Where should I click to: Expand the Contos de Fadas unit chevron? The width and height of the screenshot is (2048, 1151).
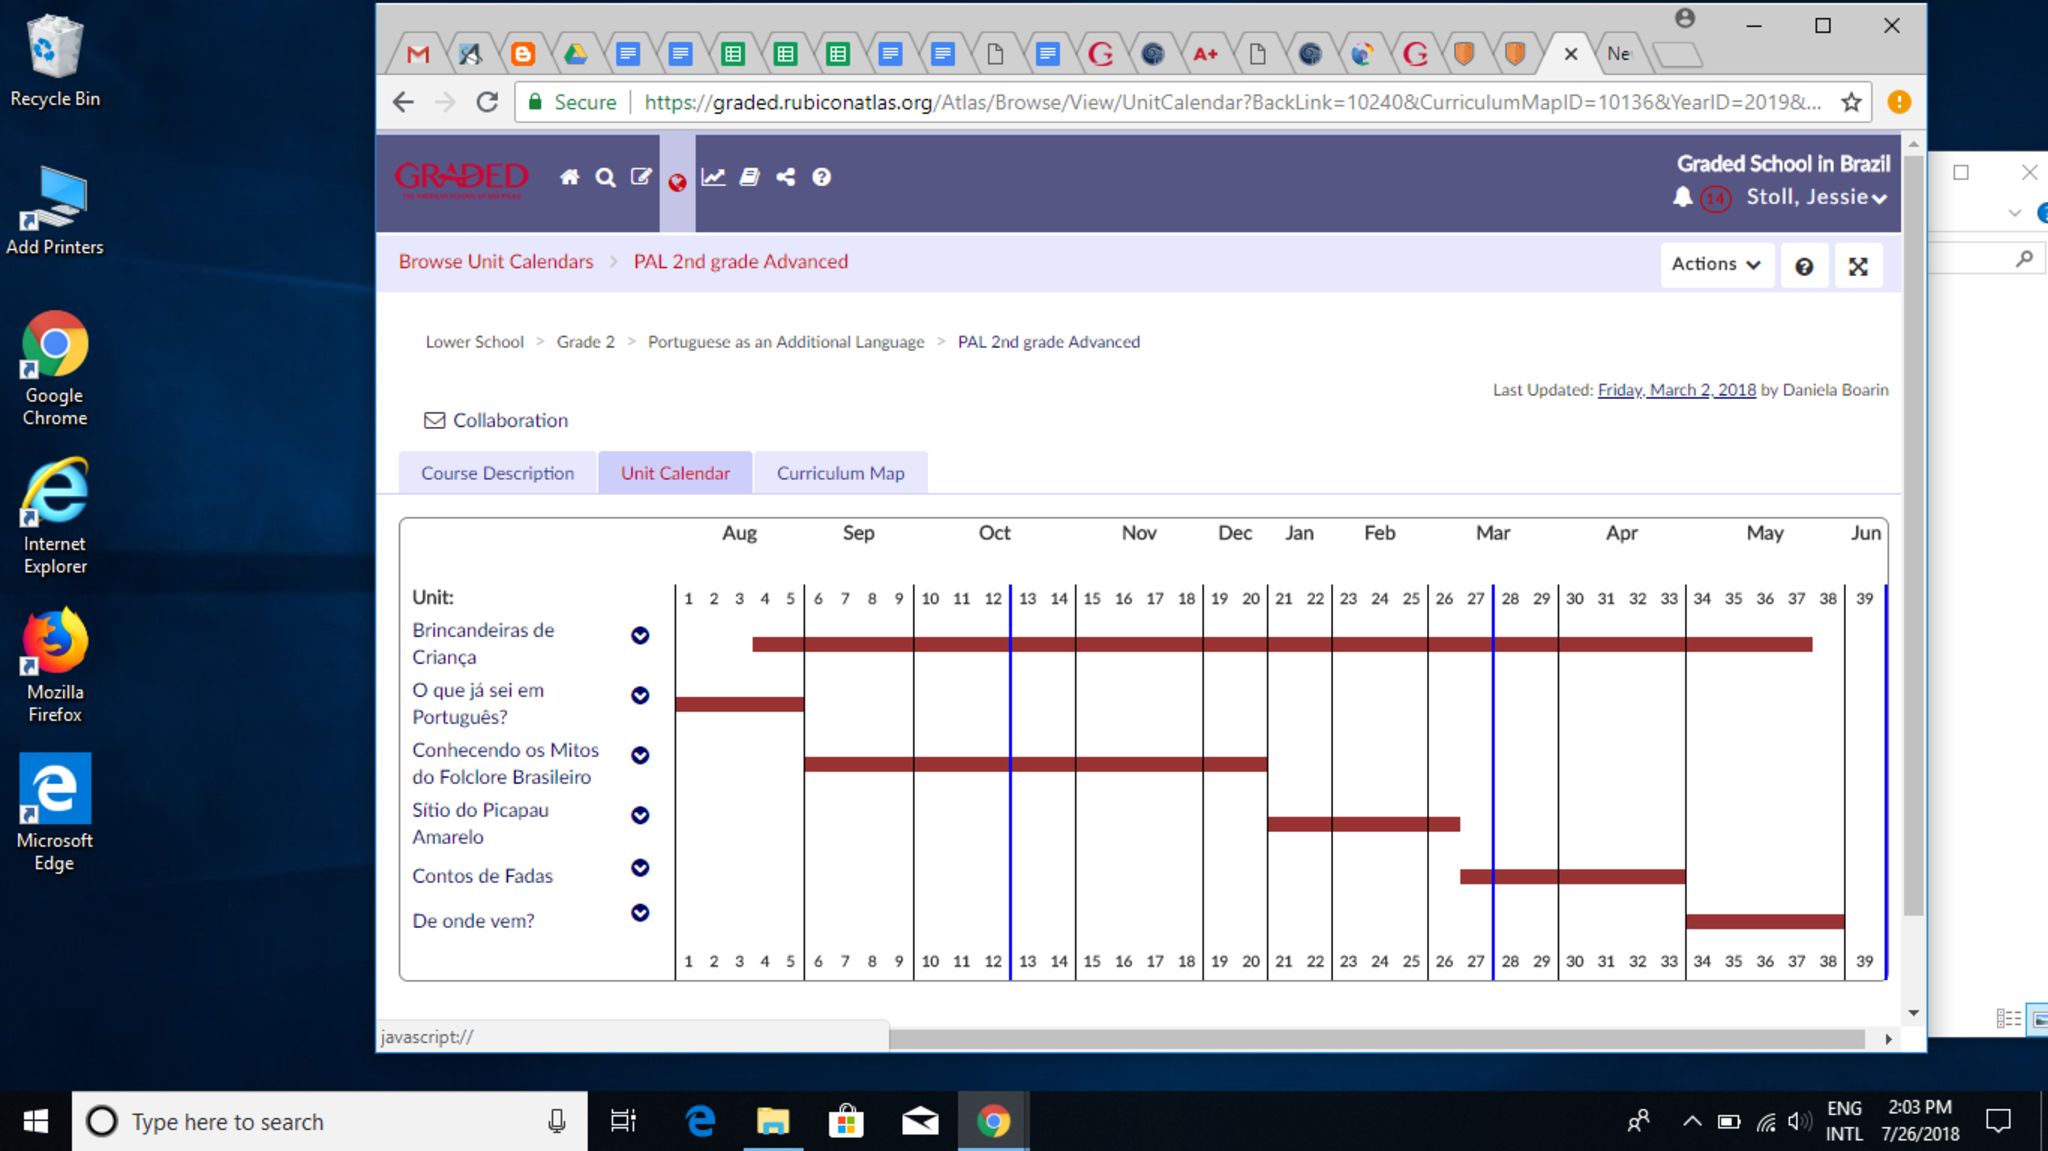tap(640, 868)
